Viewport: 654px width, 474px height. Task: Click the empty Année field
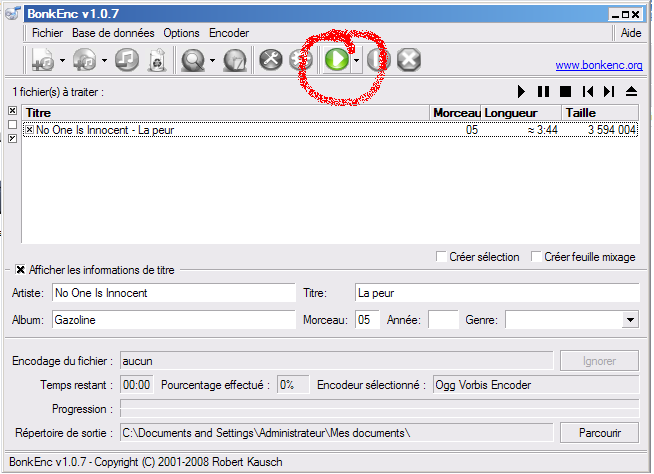443,320
